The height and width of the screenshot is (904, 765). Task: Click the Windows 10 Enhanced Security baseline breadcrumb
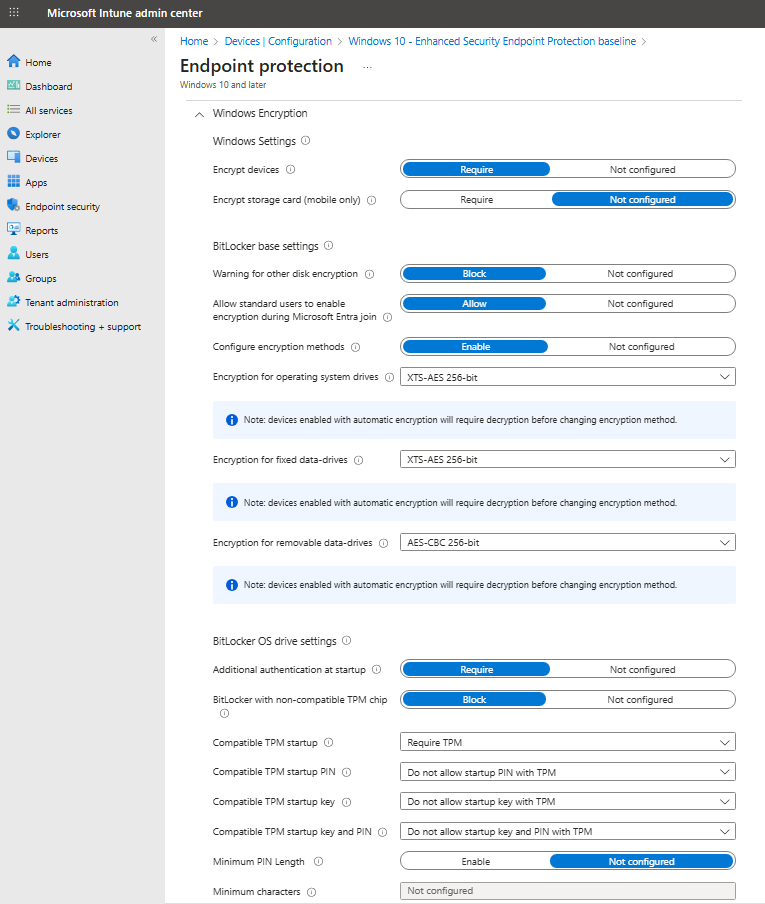(x=492, y=41)
